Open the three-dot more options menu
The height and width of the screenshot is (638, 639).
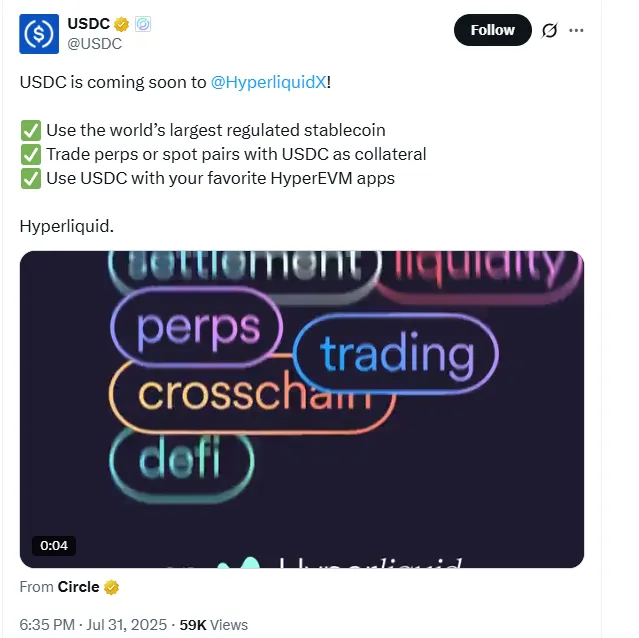click(x=576, y=30)
